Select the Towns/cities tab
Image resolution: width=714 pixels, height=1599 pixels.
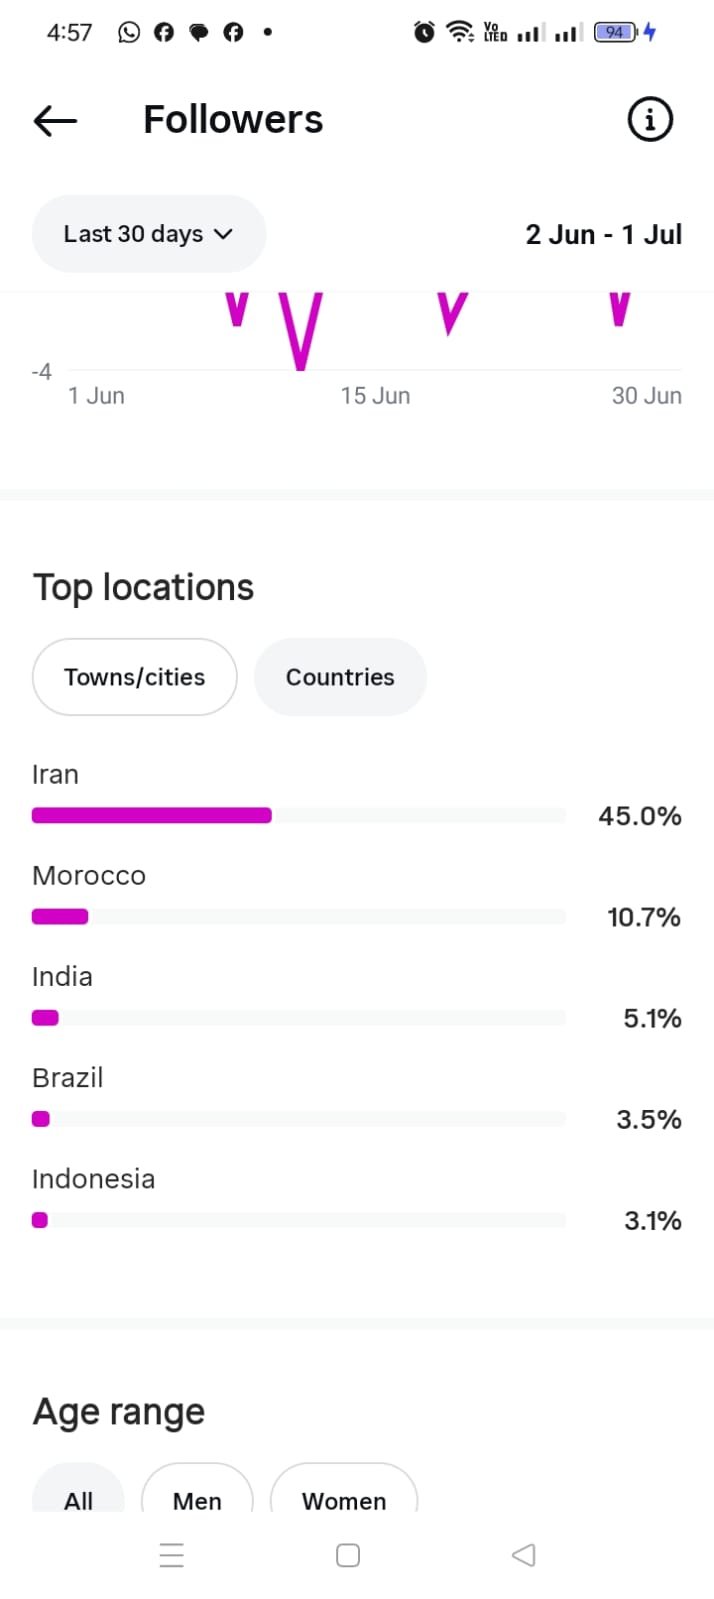click(135, 677)
